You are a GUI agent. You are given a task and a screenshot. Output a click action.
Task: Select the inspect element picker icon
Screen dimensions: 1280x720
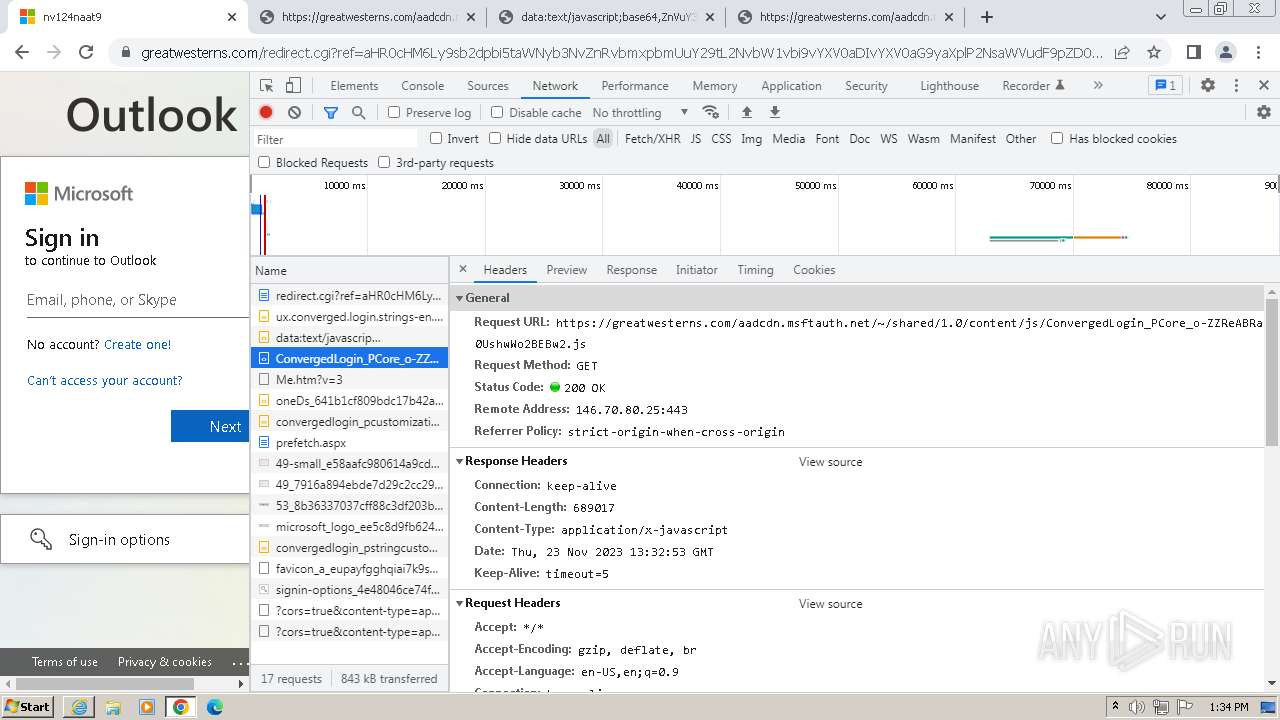(266, 86)
